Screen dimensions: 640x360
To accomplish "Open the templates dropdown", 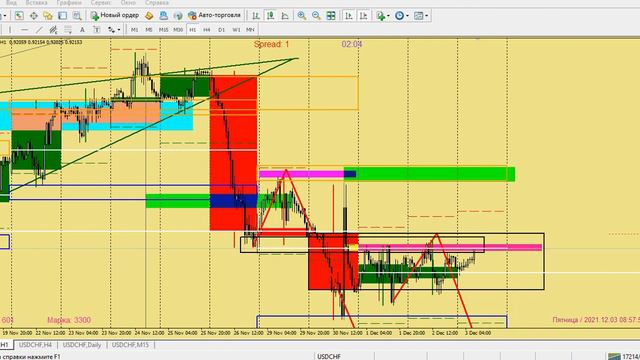I will [x=421, y=16].
